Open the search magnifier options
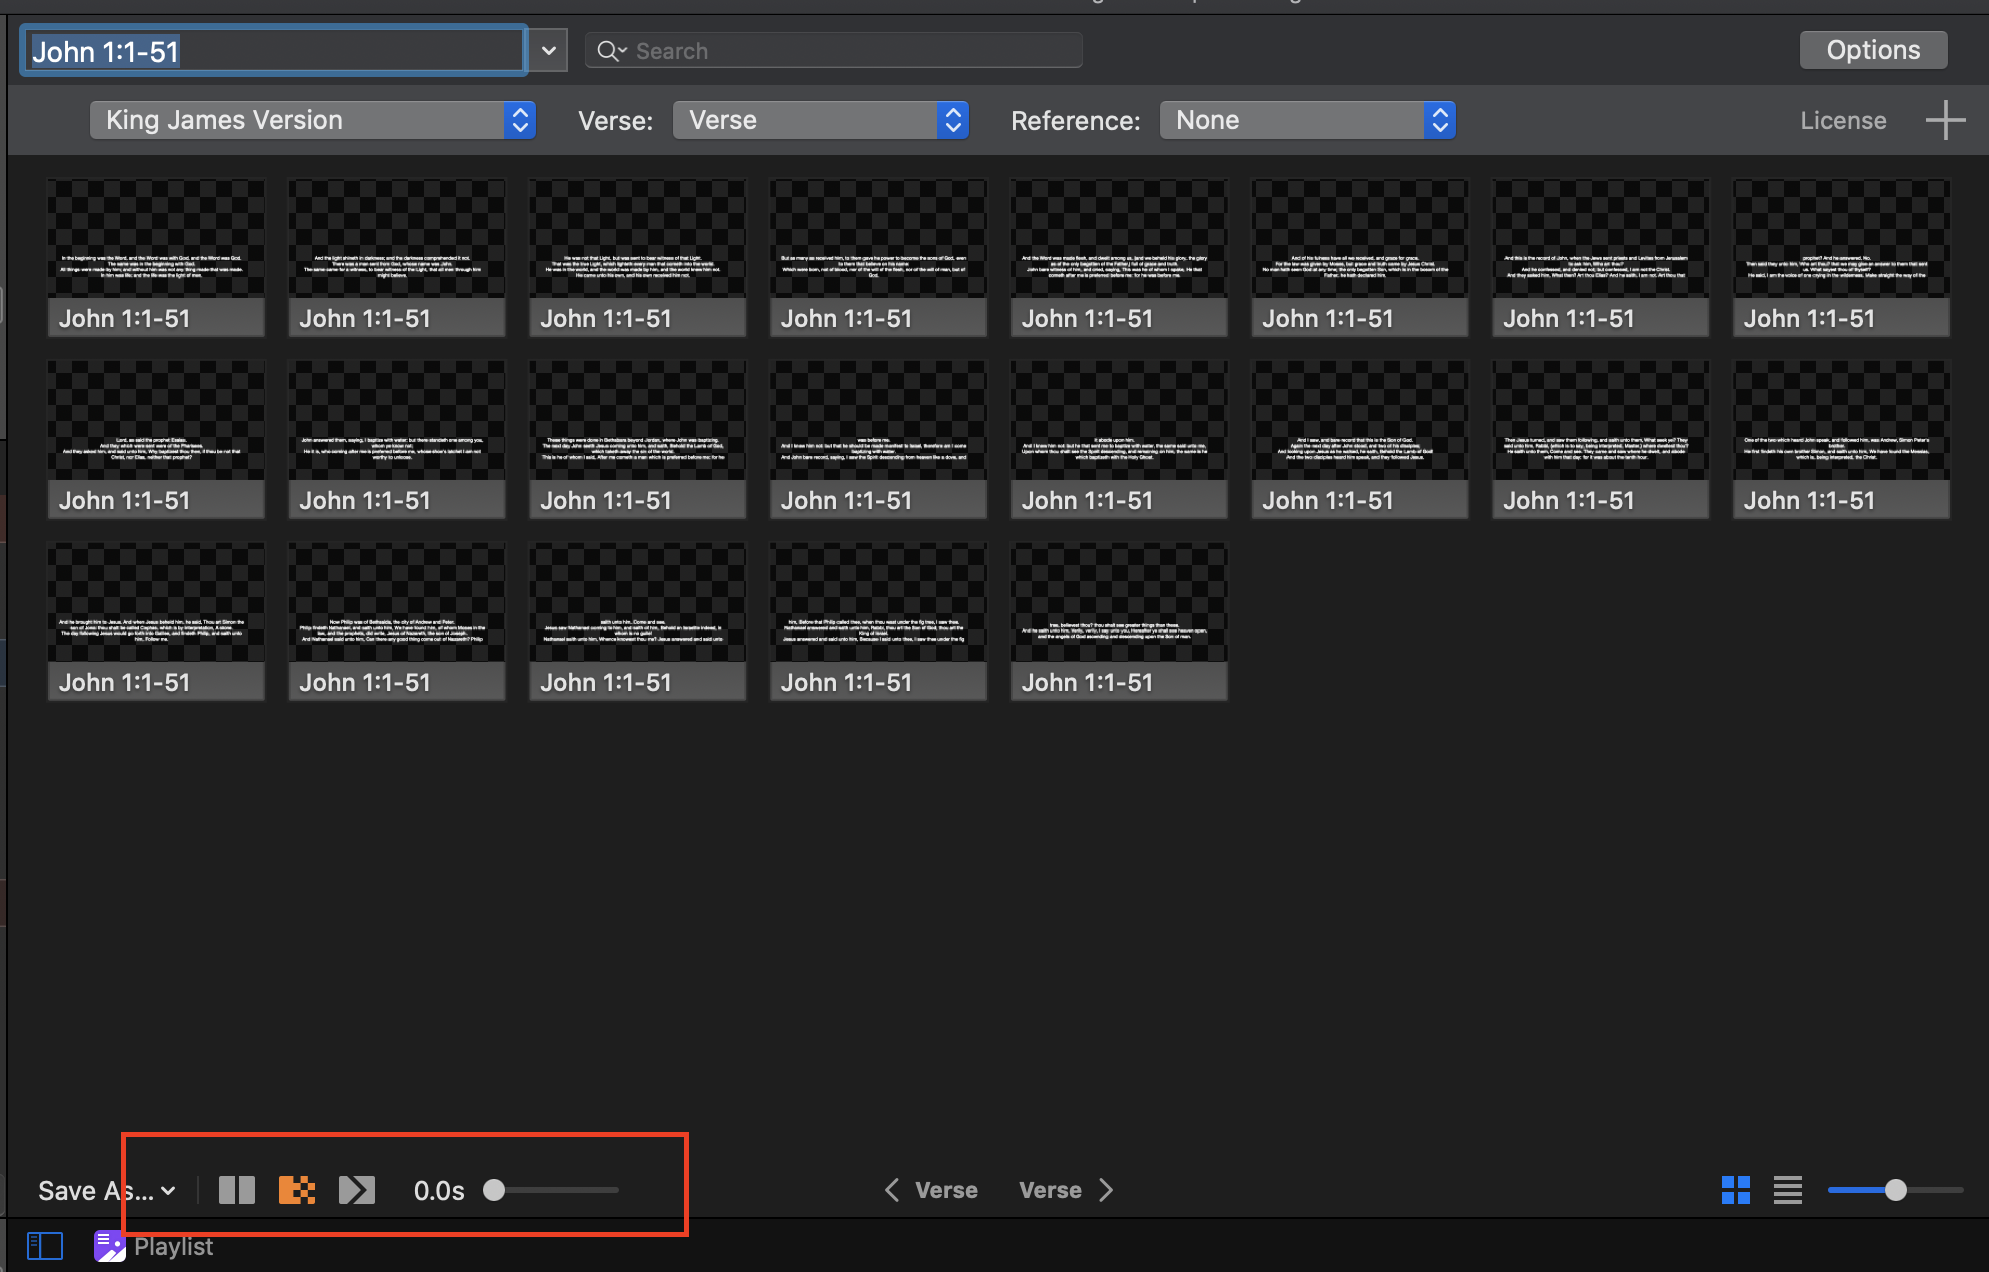 pyautogui.click(x=611, y=51)
